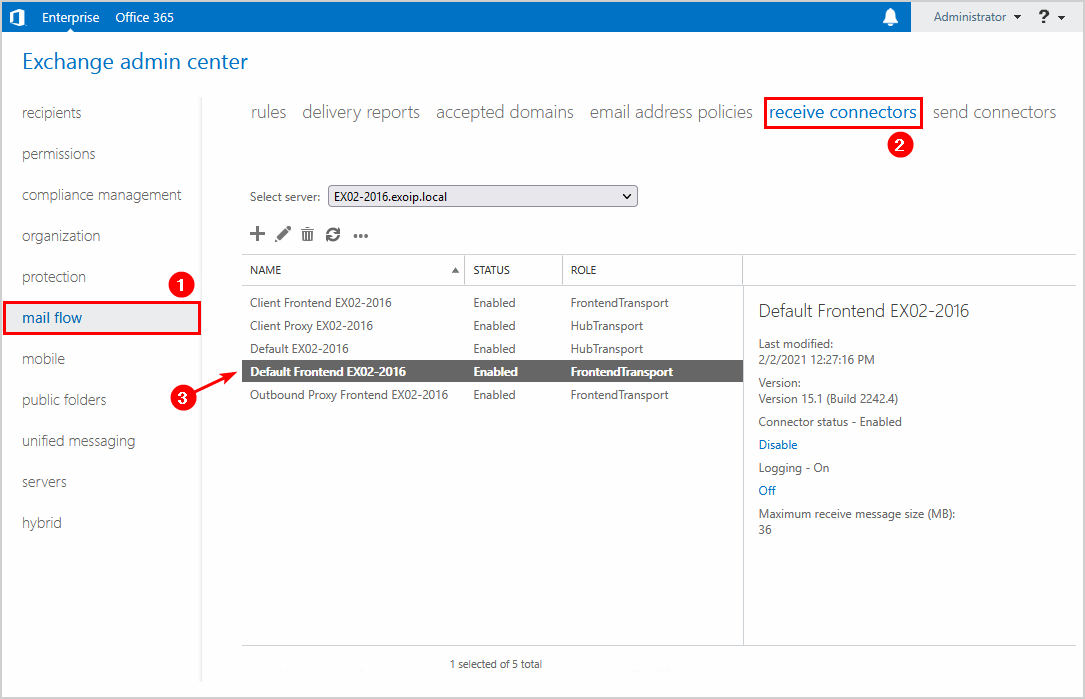The image size is (1085, 699).
Task: Select Default Frontend EX02-2016 connector row
Action: click(492, 372)
